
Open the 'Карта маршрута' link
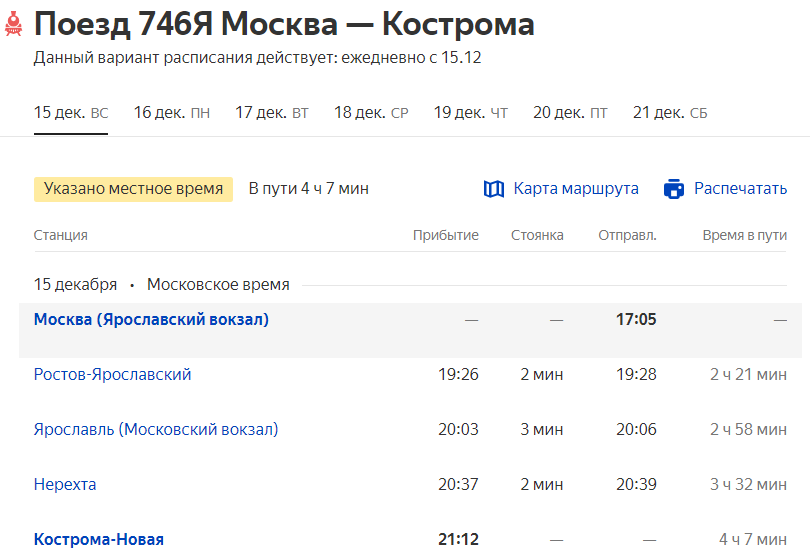click(x=576, y=189)
